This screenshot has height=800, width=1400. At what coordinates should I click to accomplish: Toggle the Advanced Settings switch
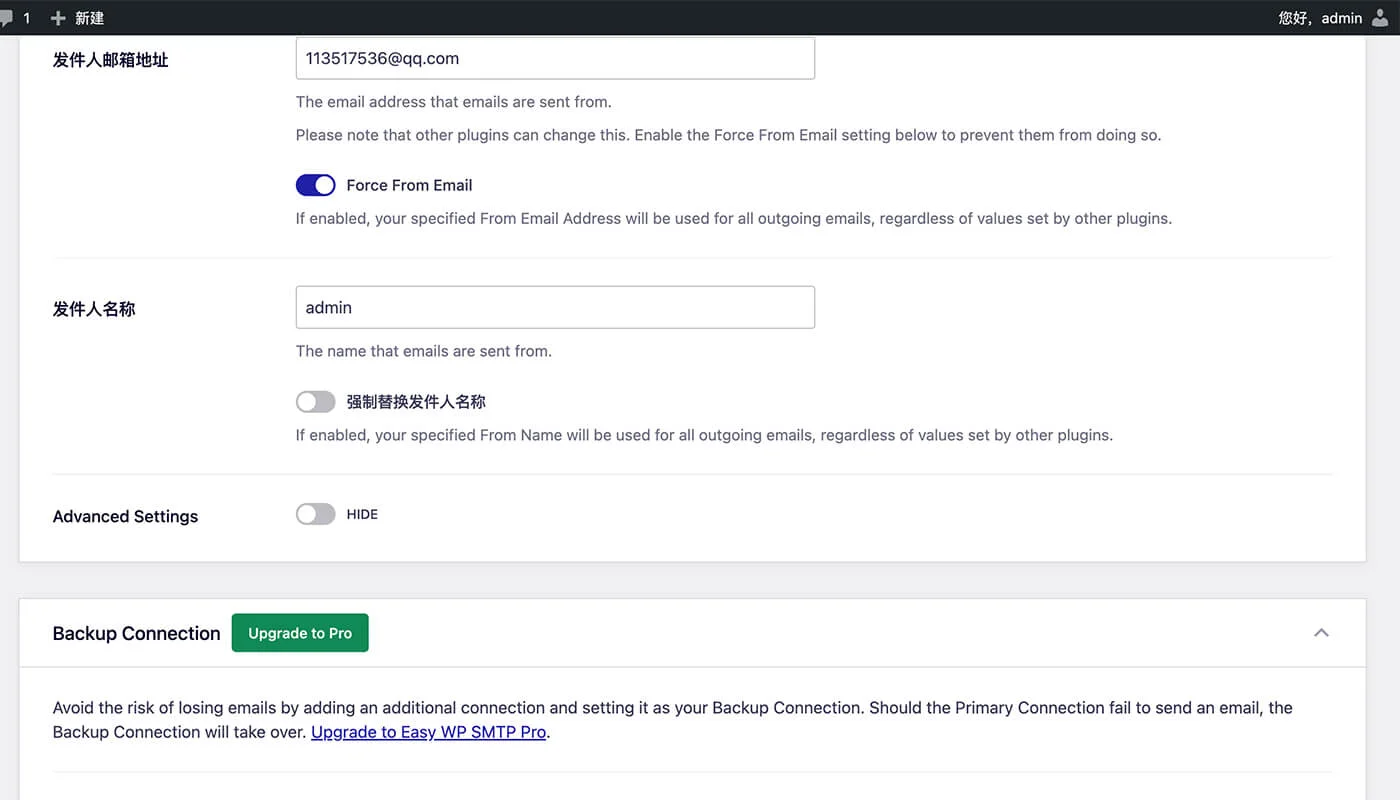coord(315,514)
